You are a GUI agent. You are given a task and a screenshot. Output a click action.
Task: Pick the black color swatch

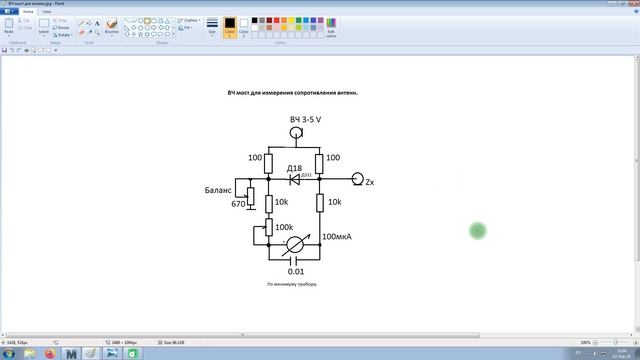click(x=255, y=20)
